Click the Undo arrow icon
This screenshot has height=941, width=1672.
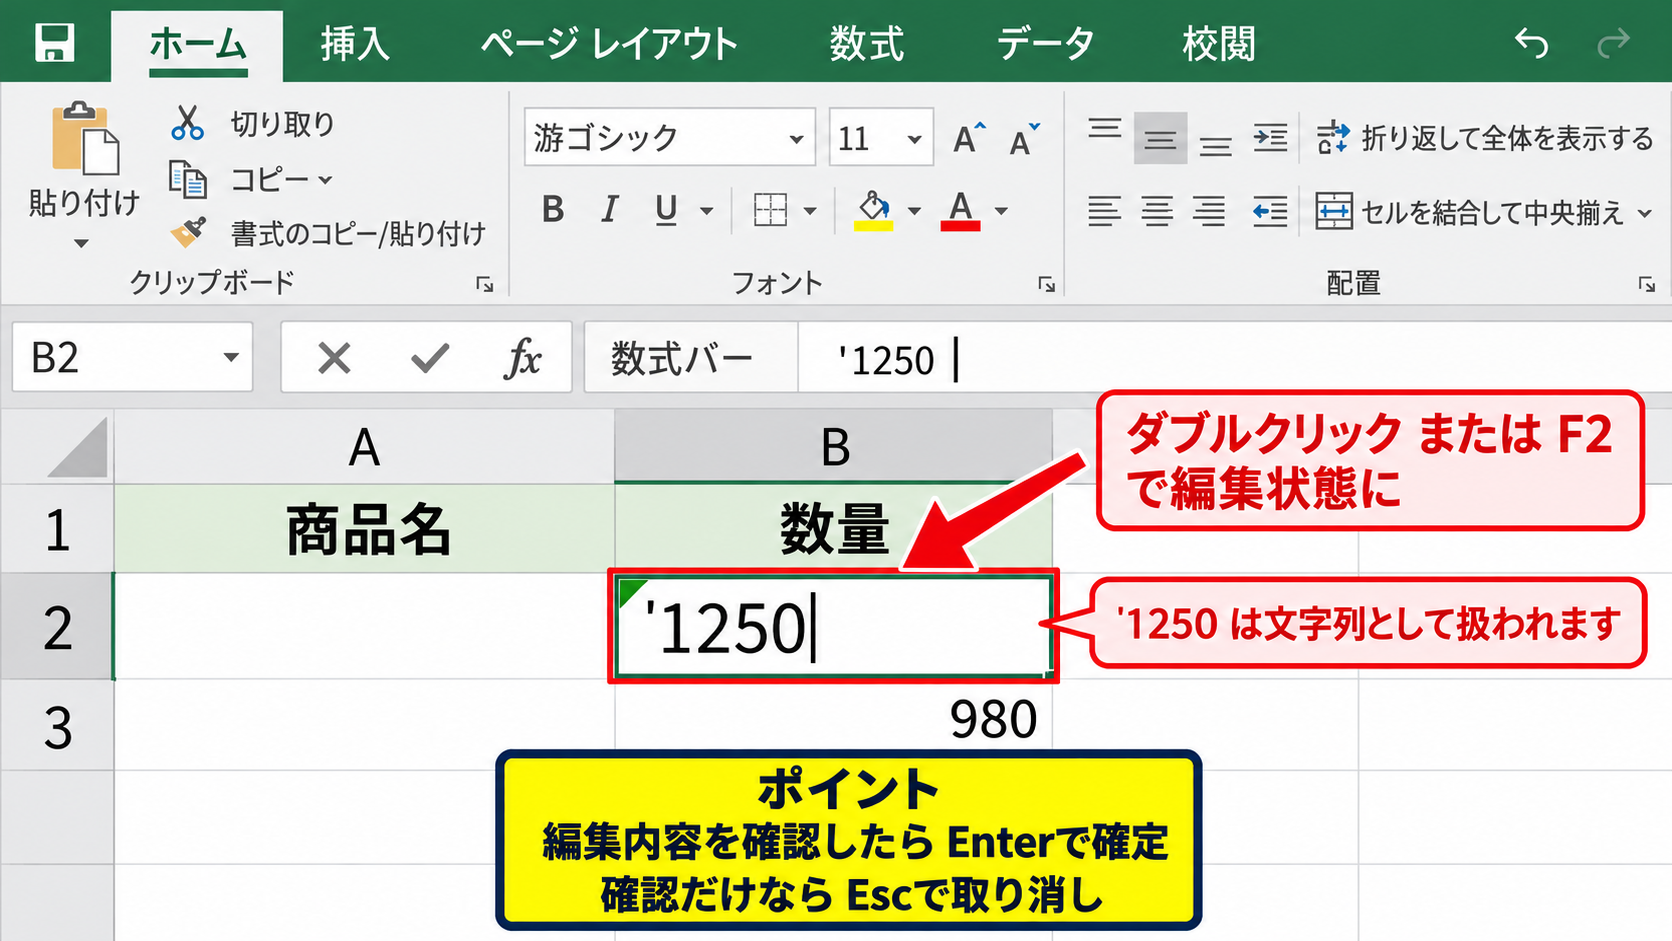1531,43
